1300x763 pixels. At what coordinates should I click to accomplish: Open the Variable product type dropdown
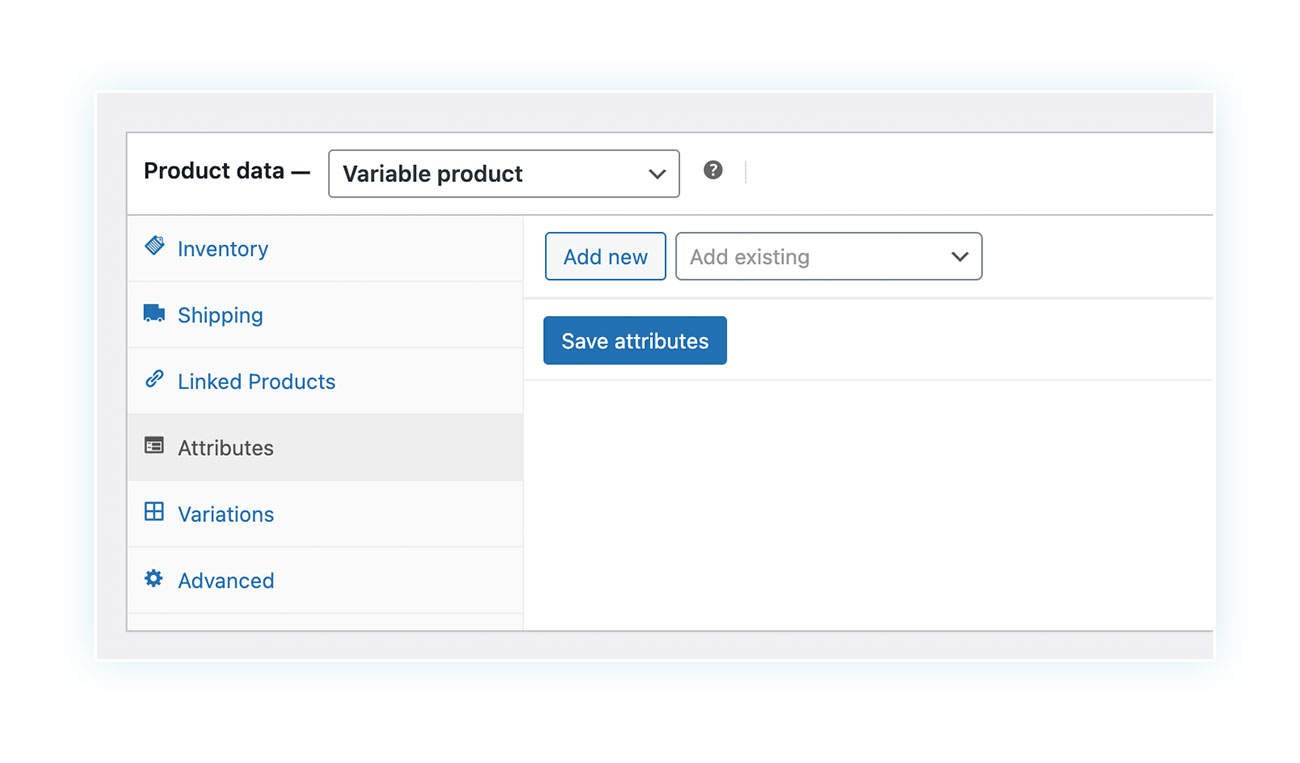[x=504, y=174]
